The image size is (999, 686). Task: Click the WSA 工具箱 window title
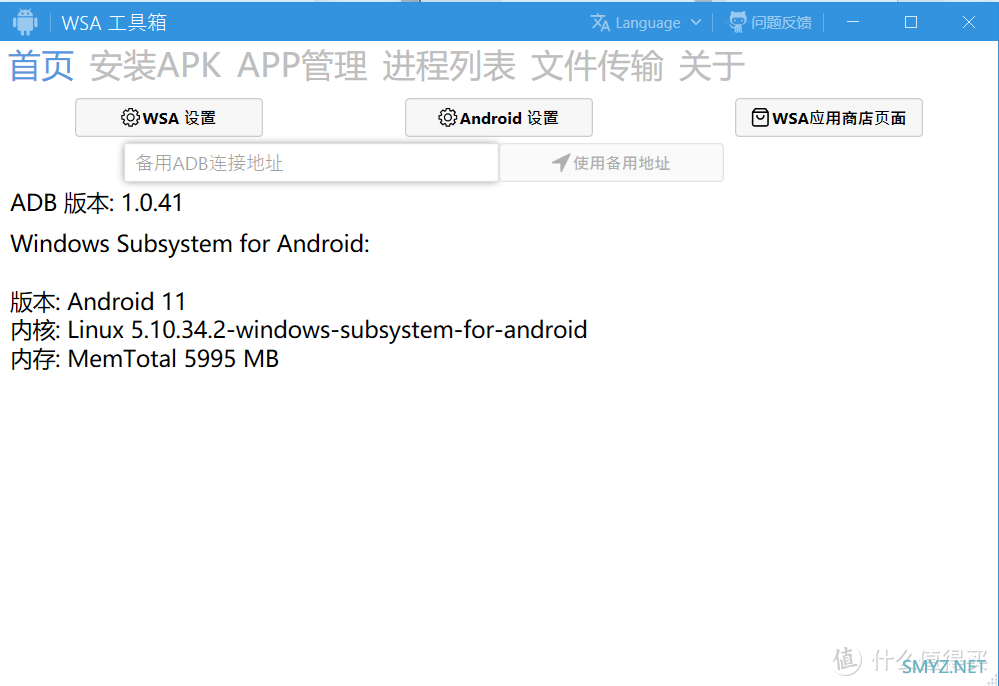pyautogui.click(x=114, y=23)
